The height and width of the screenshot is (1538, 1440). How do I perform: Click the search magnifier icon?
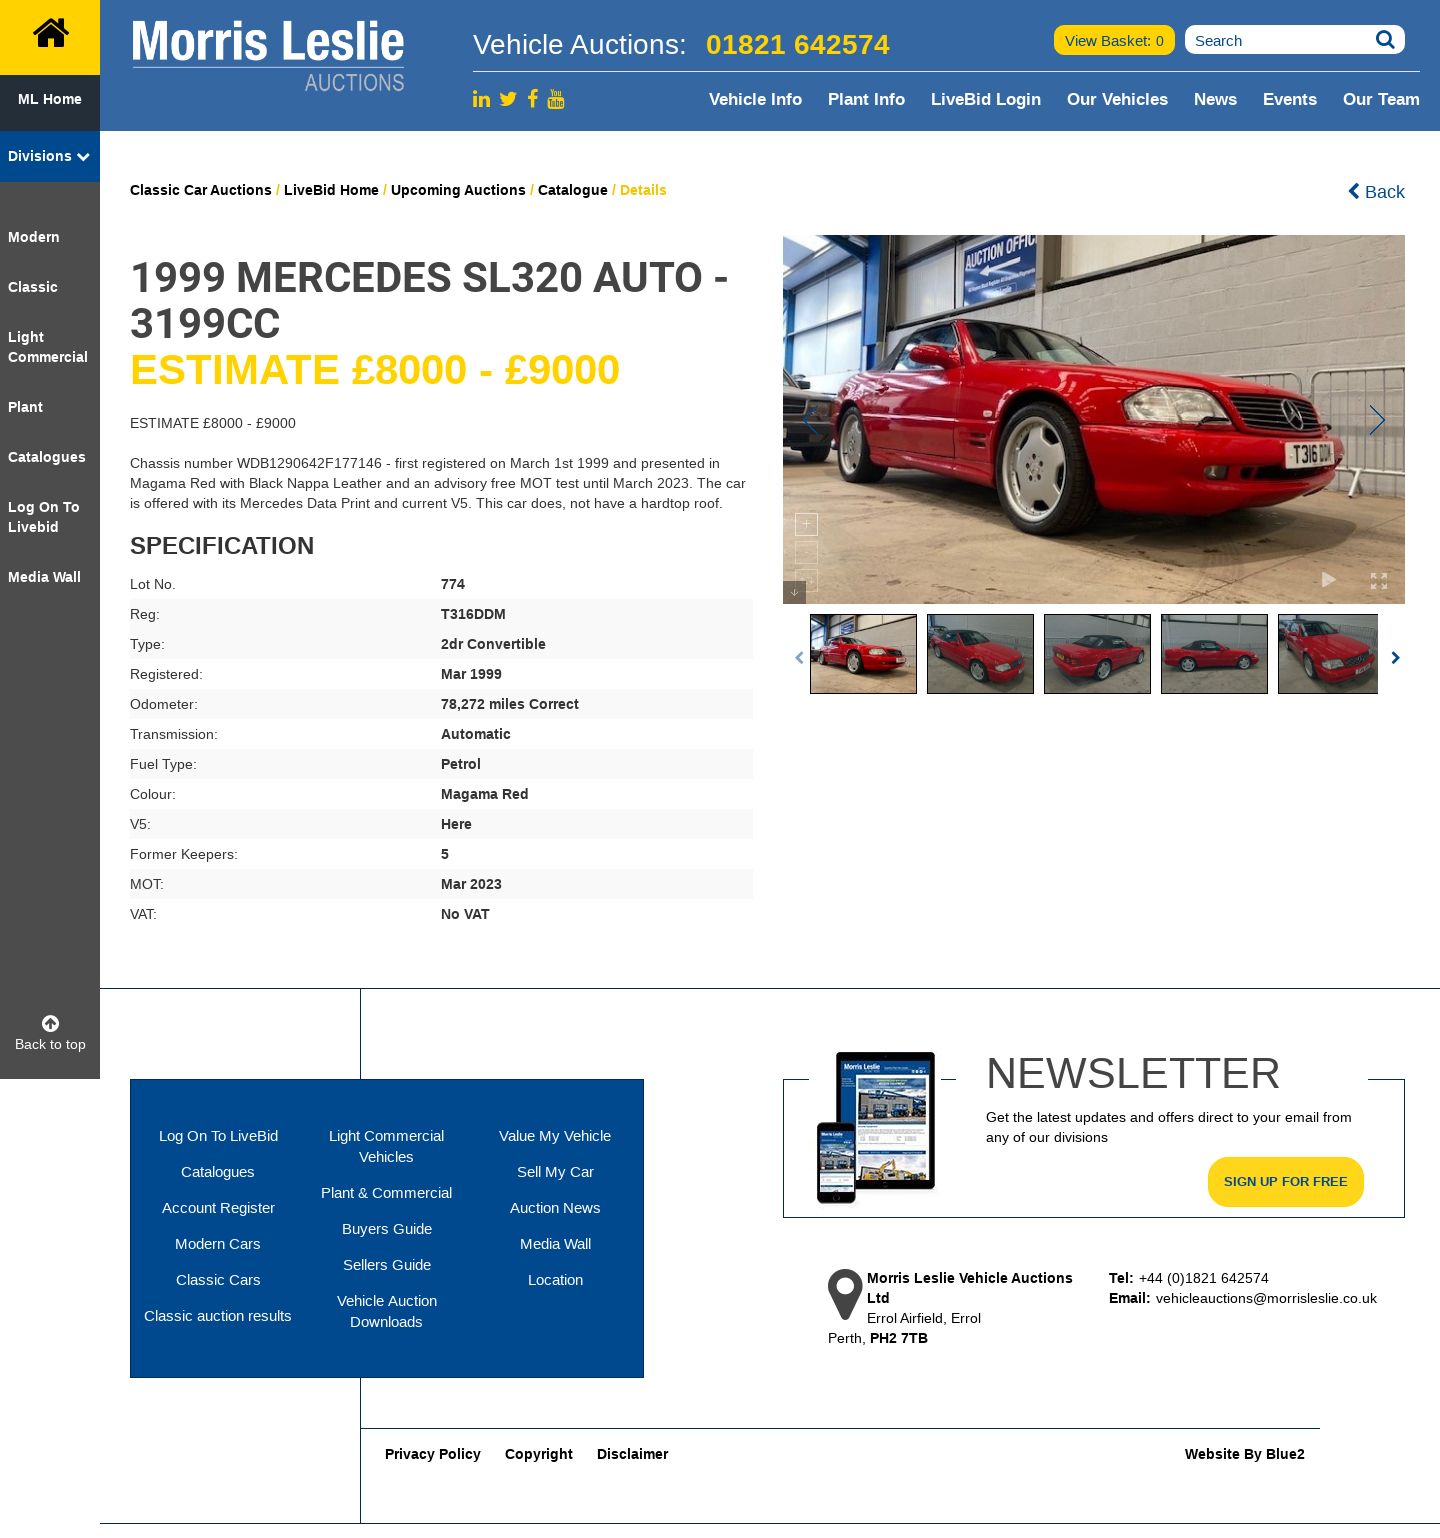[1385, 40]
